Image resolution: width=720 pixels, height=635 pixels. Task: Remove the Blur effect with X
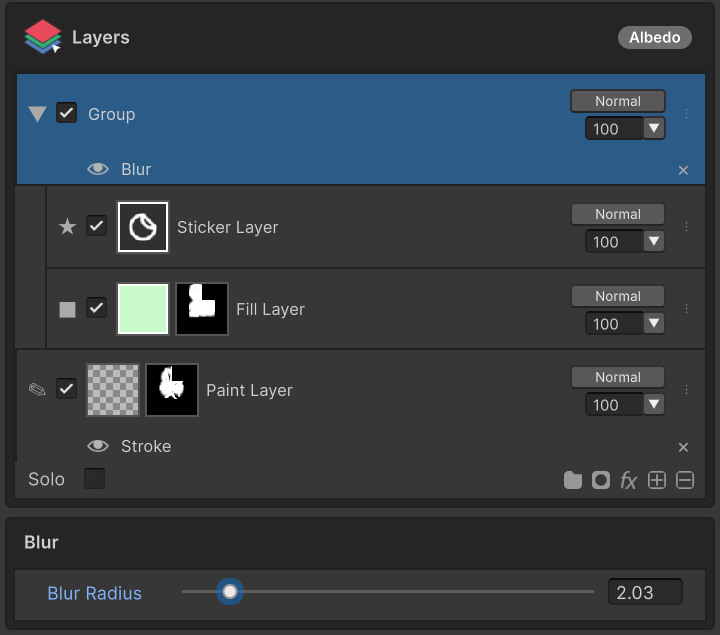[x=683, y=170]
